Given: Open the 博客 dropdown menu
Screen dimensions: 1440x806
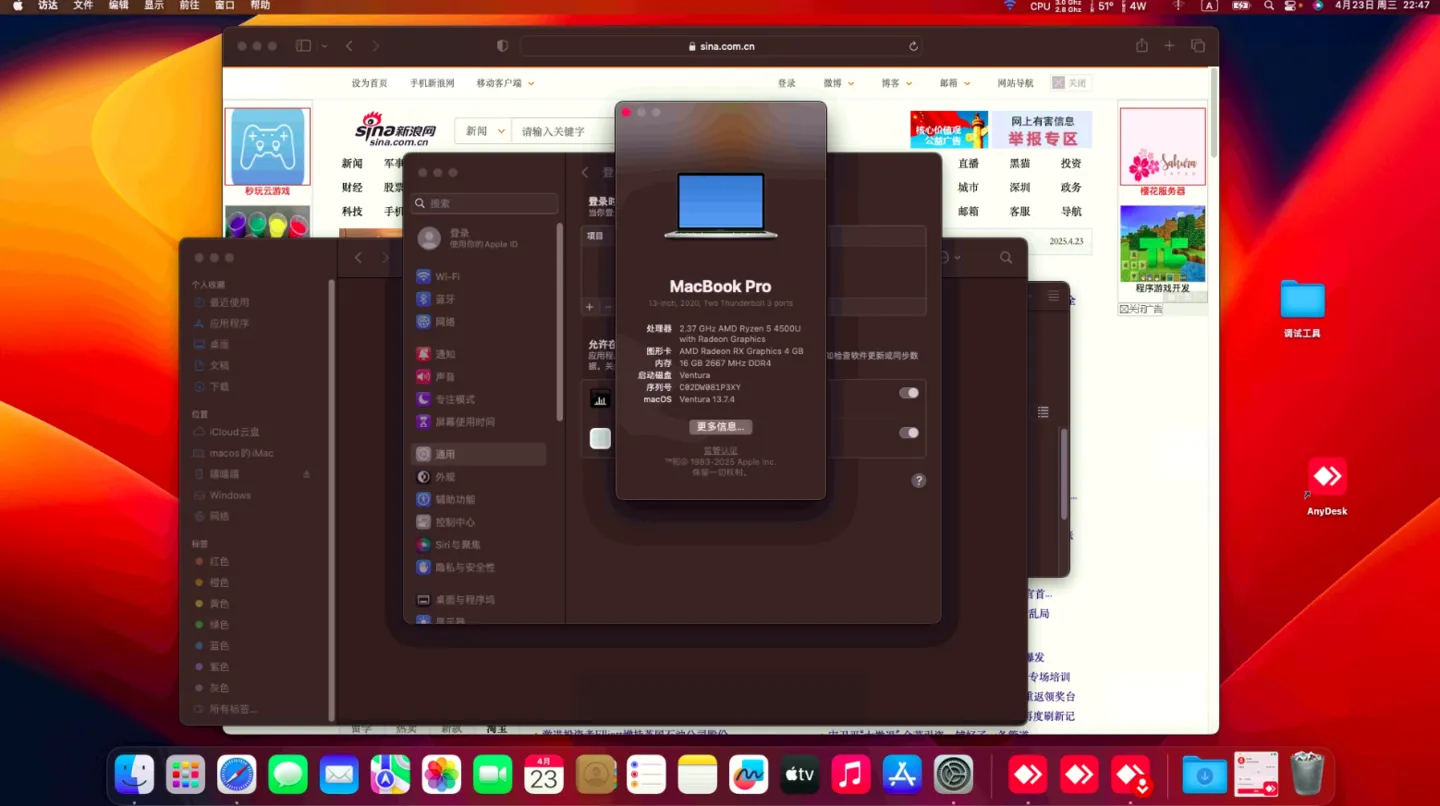Looking at the screenshot, I should pos(895,83).
